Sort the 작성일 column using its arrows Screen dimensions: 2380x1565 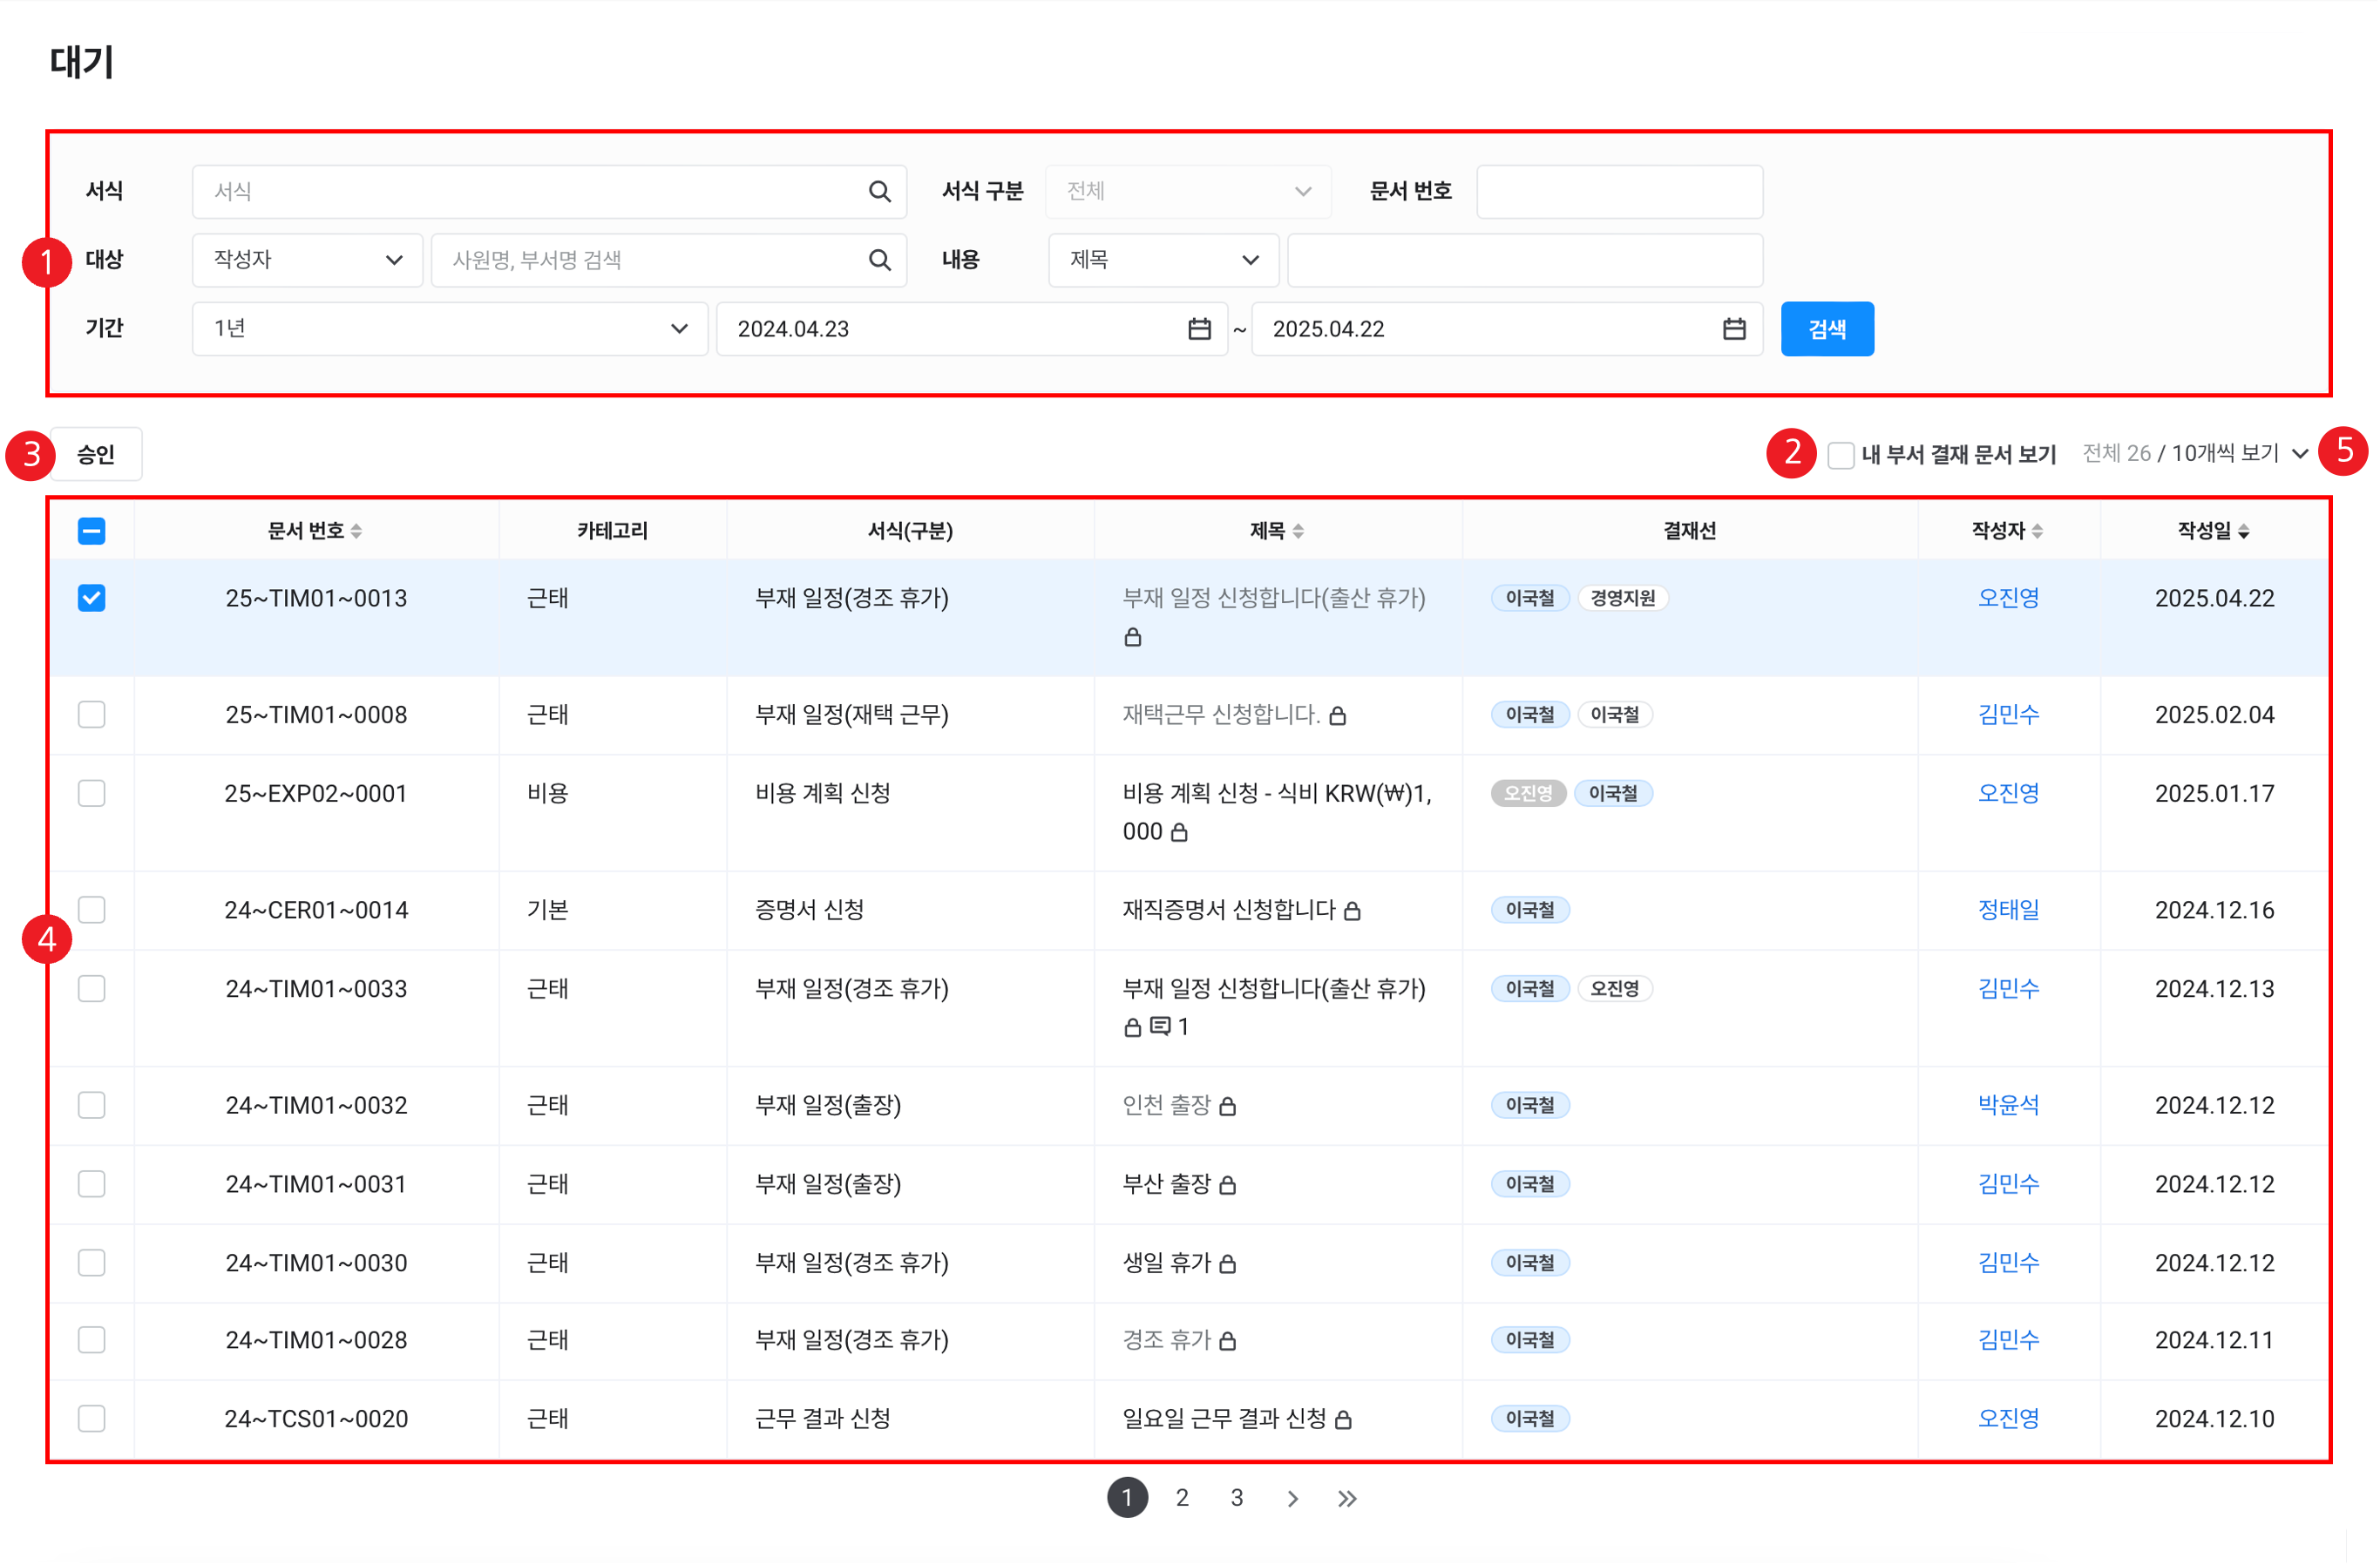[2244, 531]
